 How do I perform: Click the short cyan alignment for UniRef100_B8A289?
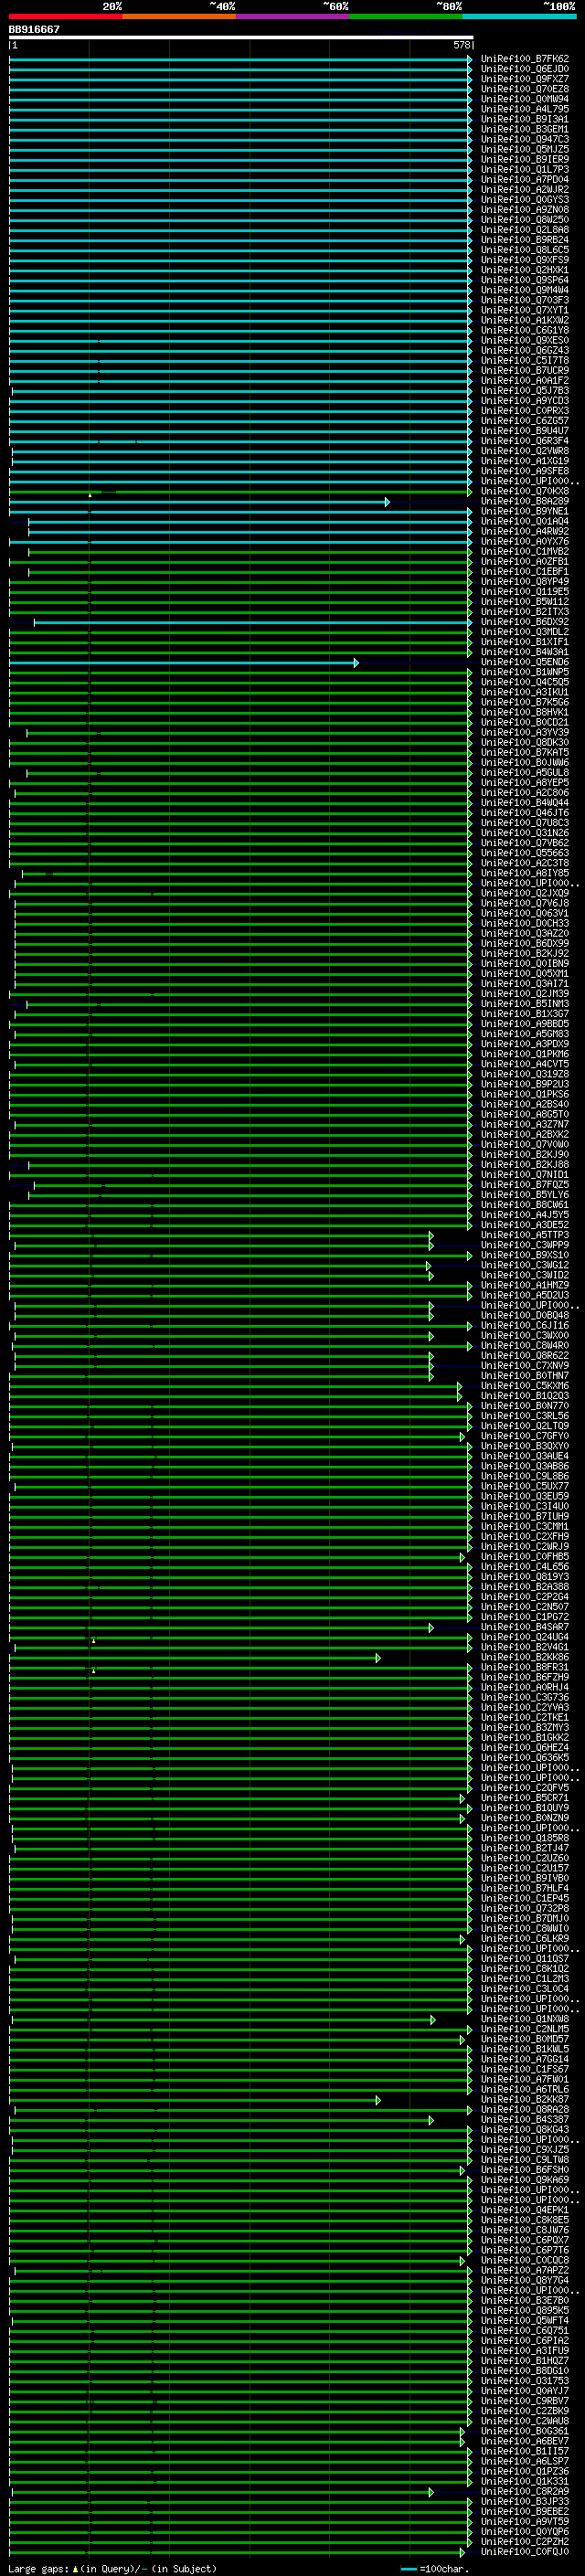[199, 502]
